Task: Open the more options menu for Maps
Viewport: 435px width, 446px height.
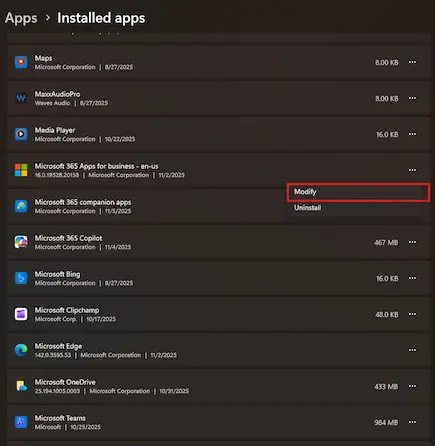Action: [412, 62]
